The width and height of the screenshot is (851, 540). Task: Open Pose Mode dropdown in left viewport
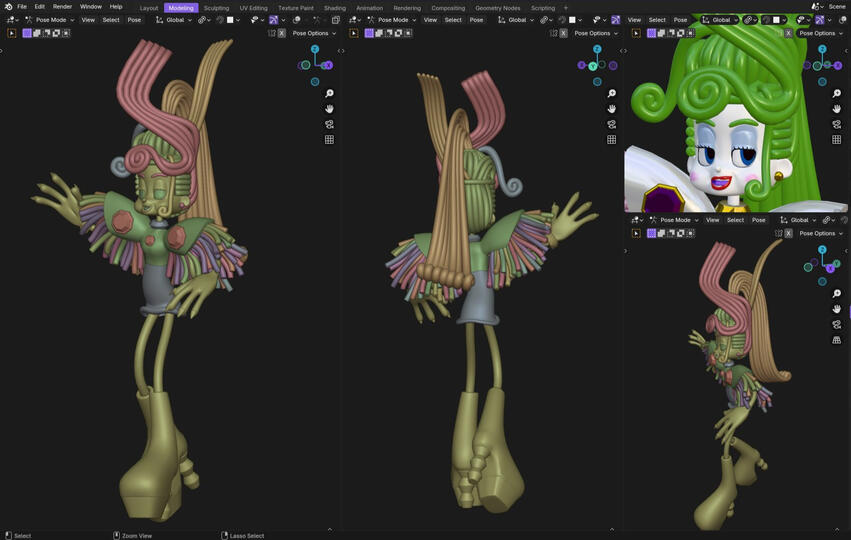click(49, 20)
